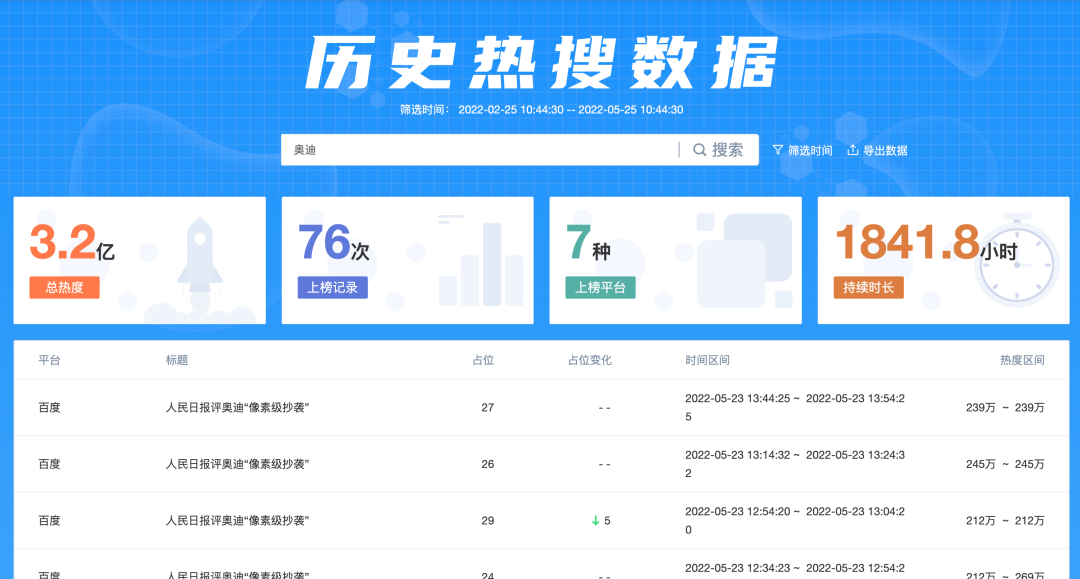The image size is (1080, 579).
Task: Click the green down arrow beside 5
Action: [595, 520]
